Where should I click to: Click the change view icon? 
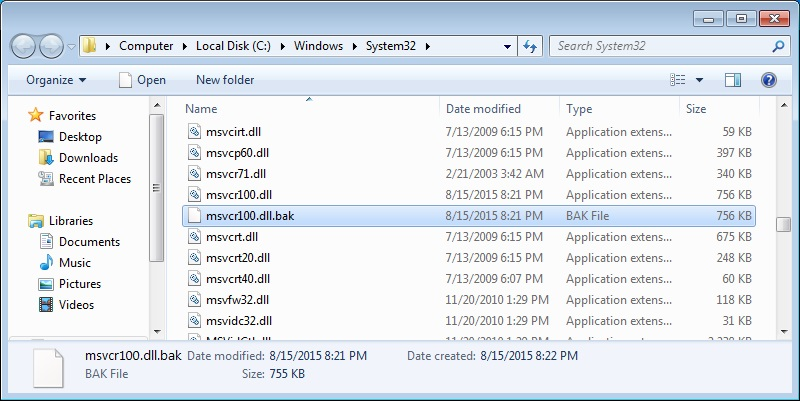click(x=678, y=80)
